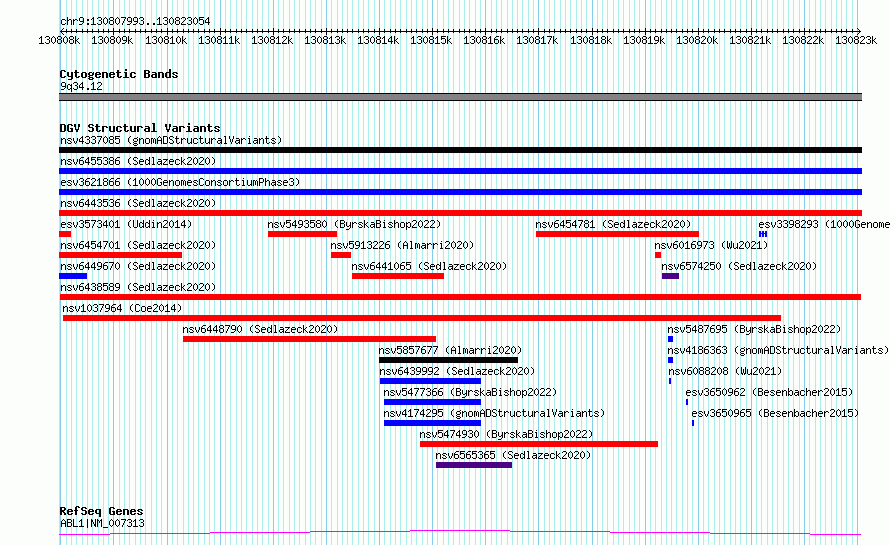890x545 pixels.
Task: Click nsv5487695 (ByrskaBishop2022) variant label
Action: click(x=754, y=329)
